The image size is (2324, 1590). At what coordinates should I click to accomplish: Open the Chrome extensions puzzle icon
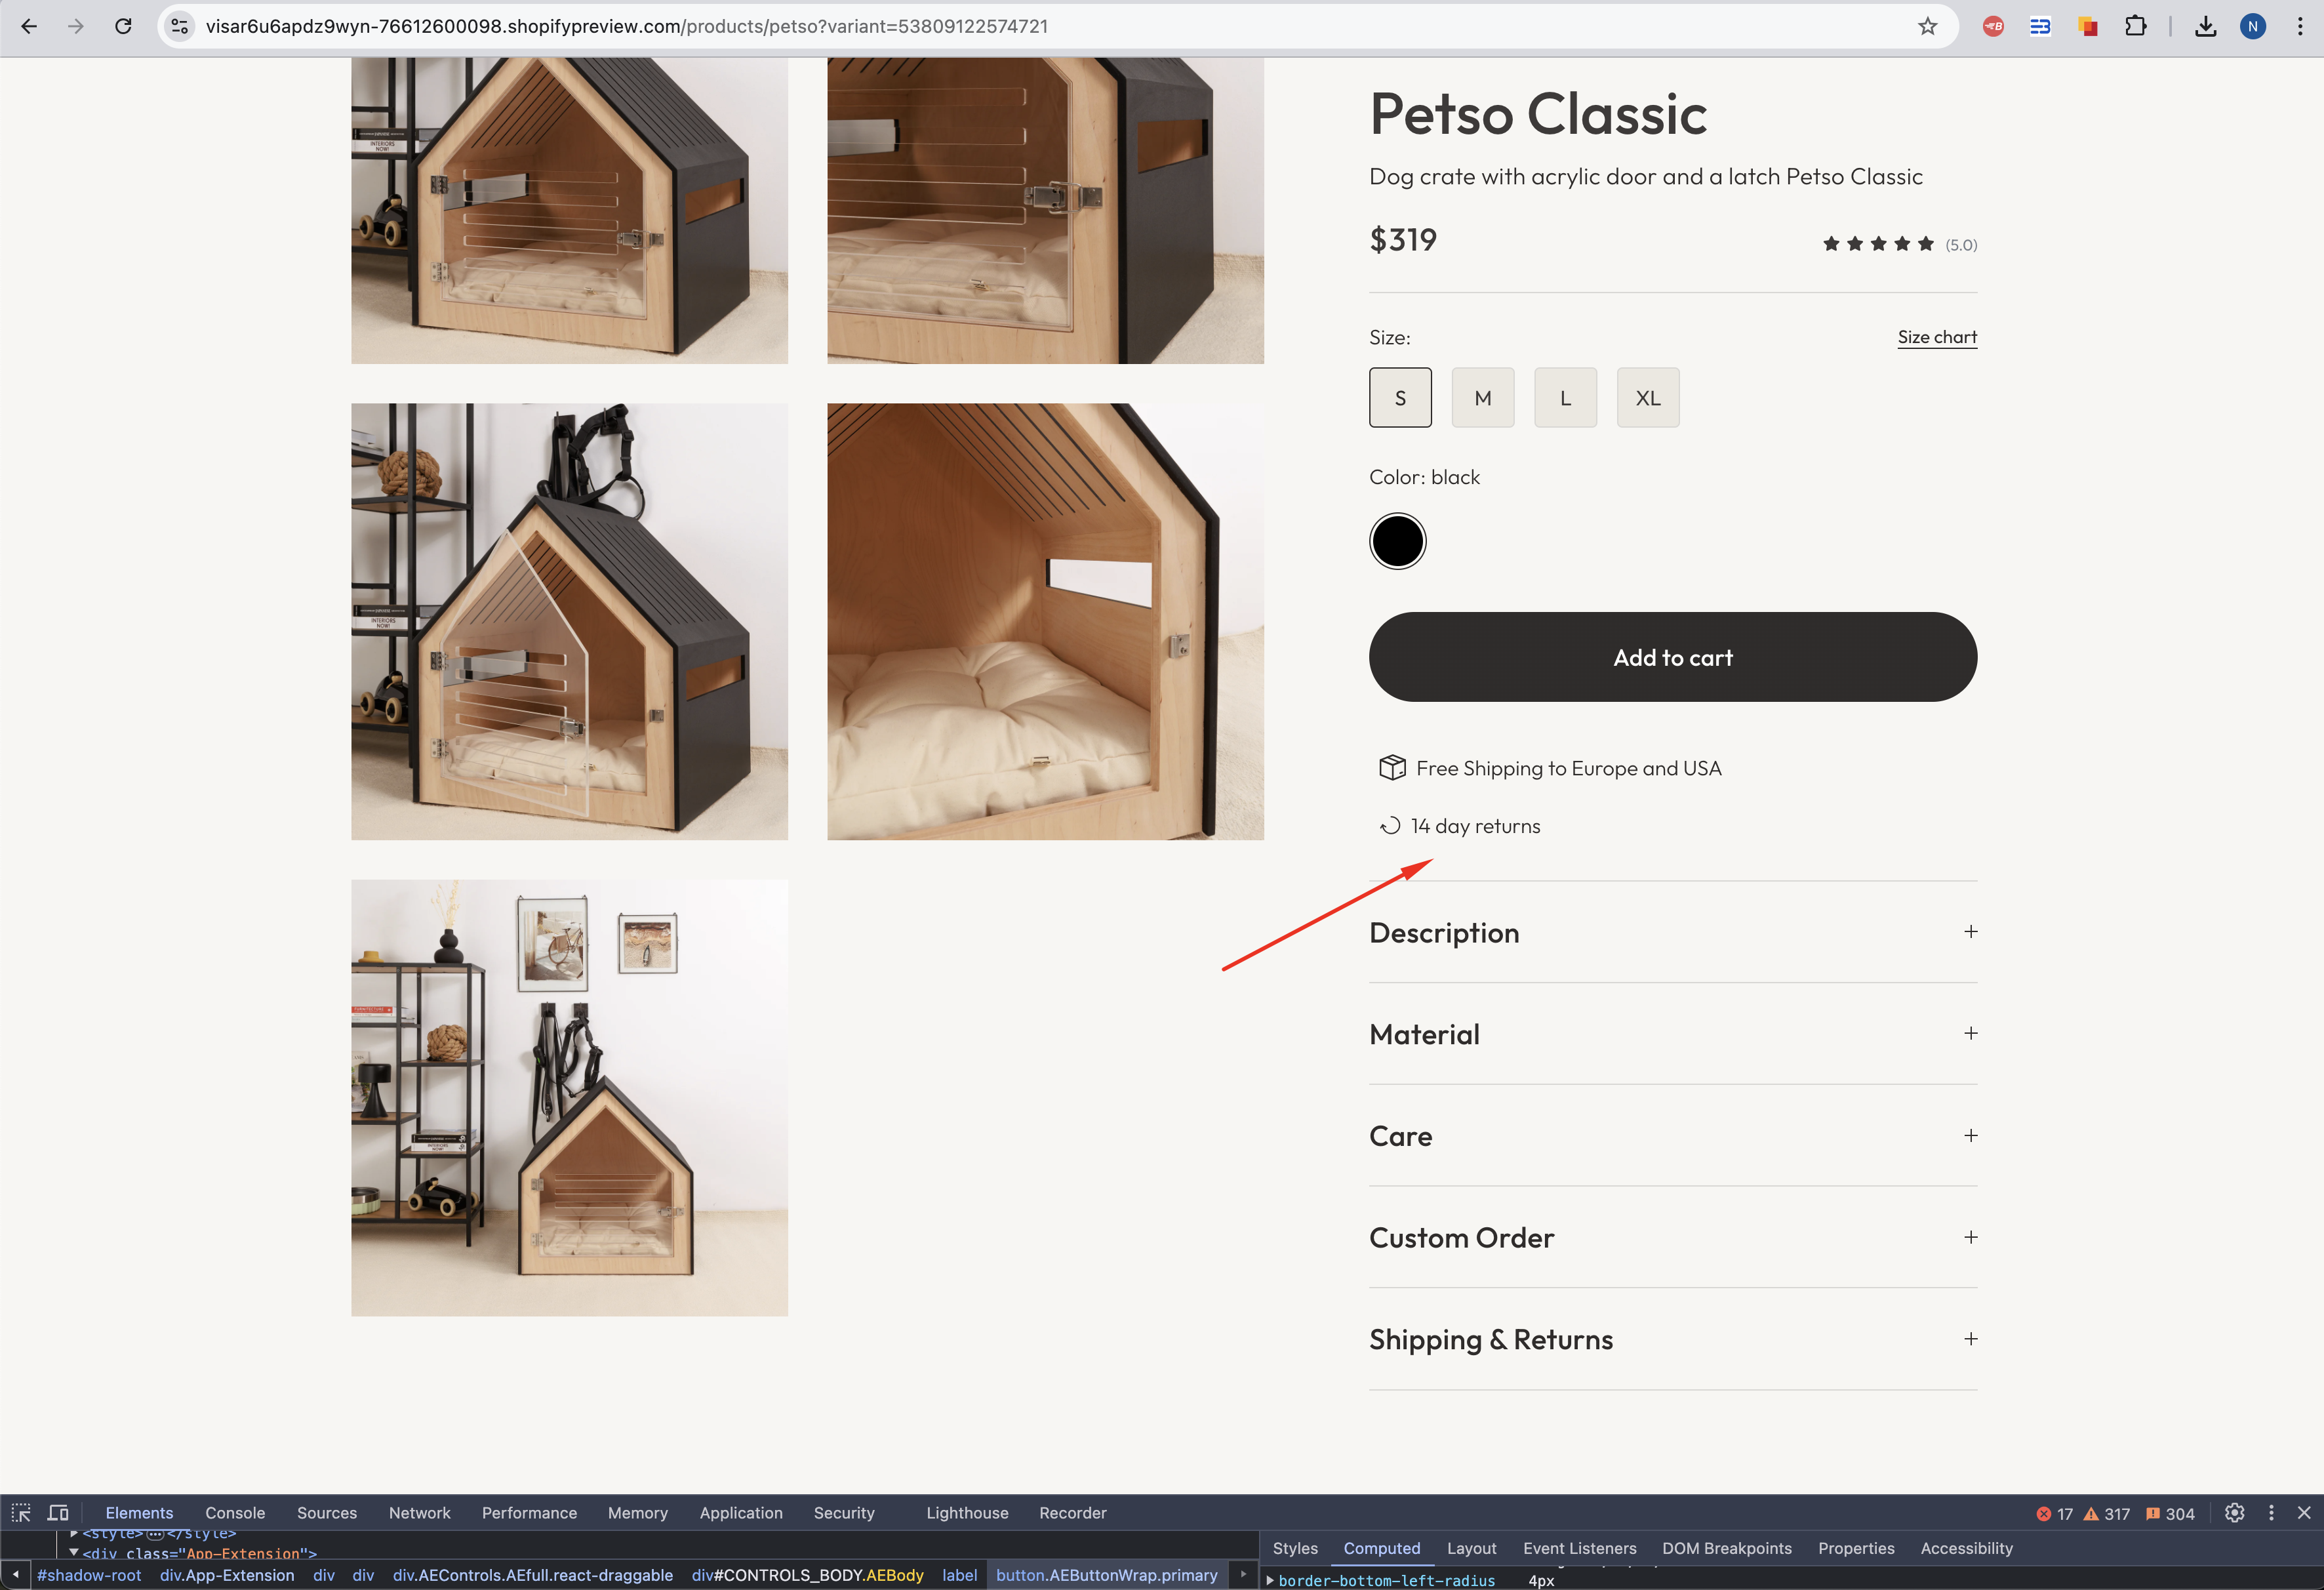pyautogui.click(x=2135, y=27)
